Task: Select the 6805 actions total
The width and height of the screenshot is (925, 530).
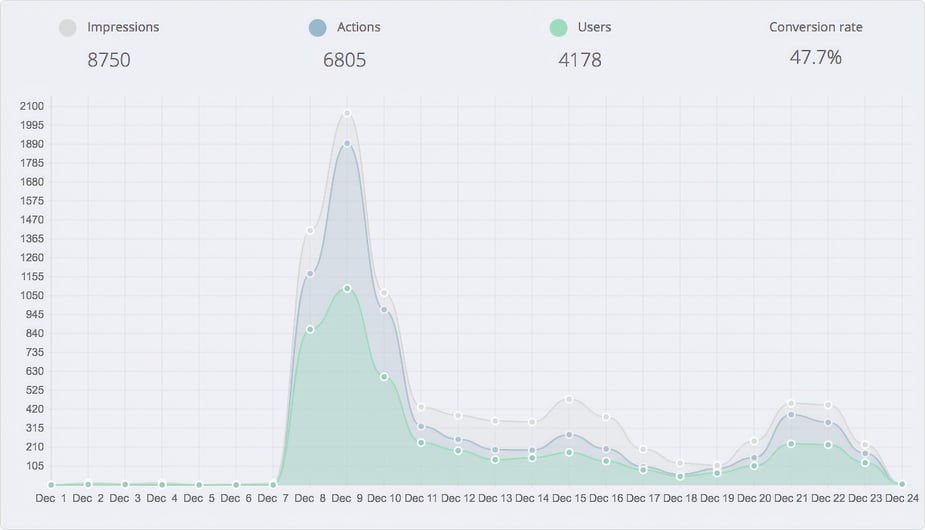Action: [x=344, y=60]
